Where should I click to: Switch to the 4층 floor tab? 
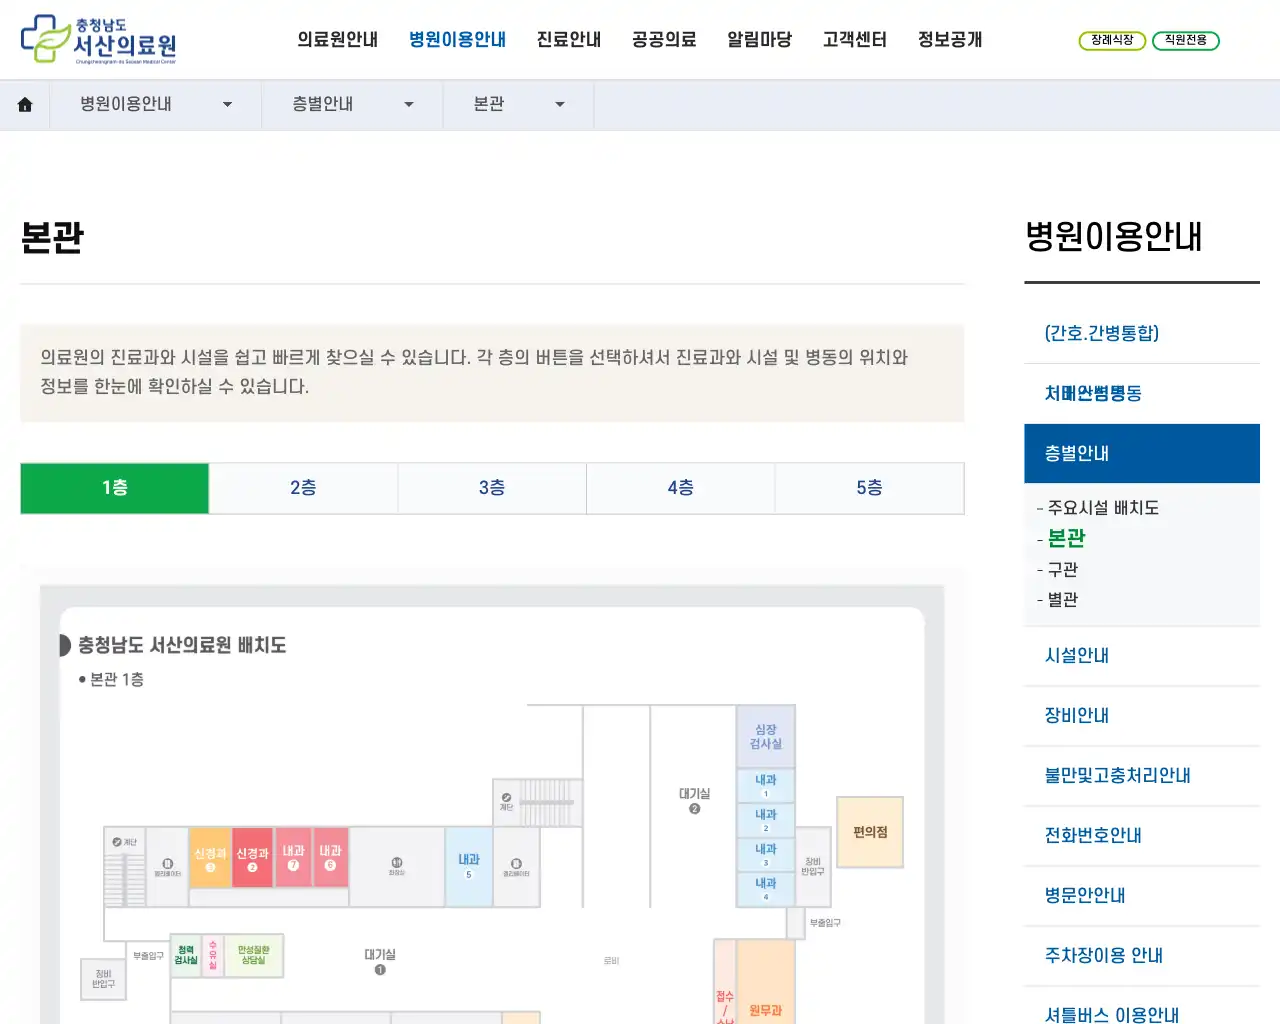(x=681, y=488)
